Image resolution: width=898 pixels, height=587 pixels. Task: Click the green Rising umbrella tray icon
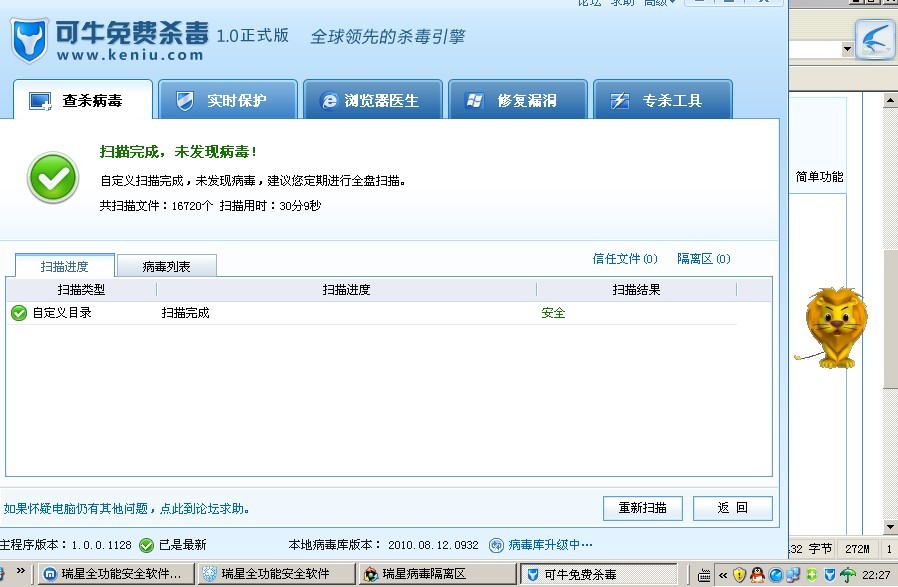coord(848,574)
